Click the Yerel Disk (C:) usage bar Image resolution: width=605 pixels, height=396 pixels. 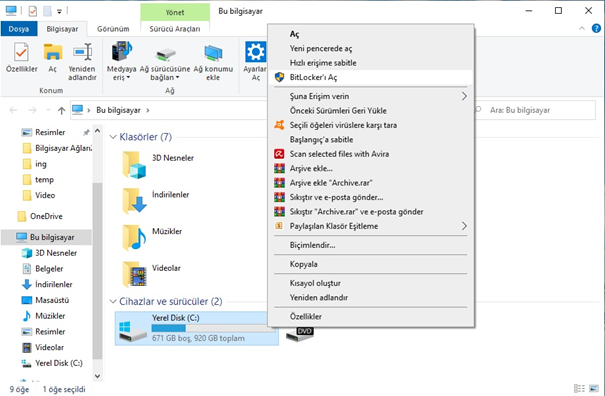click(x=213, y=328)
